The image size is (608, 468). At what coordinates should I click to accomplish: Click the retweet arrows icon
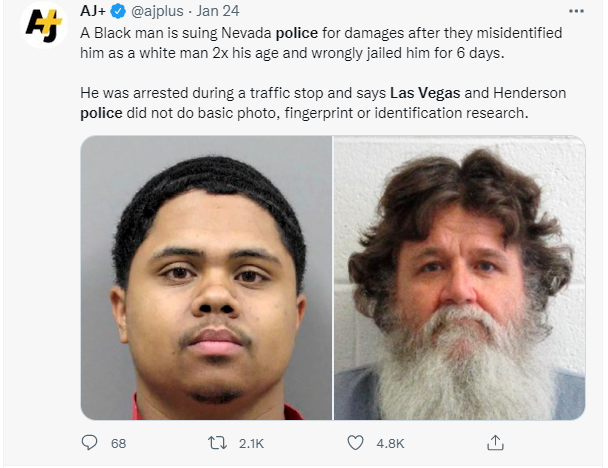click(217, 442)
